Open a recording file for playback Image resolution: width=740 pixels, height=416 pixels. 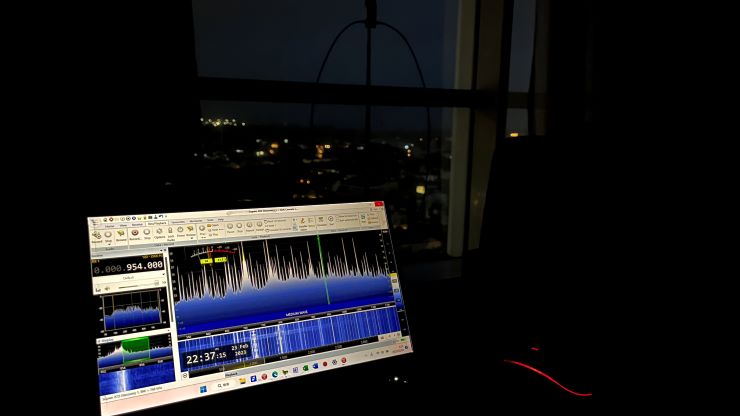(x=215, y=225)
